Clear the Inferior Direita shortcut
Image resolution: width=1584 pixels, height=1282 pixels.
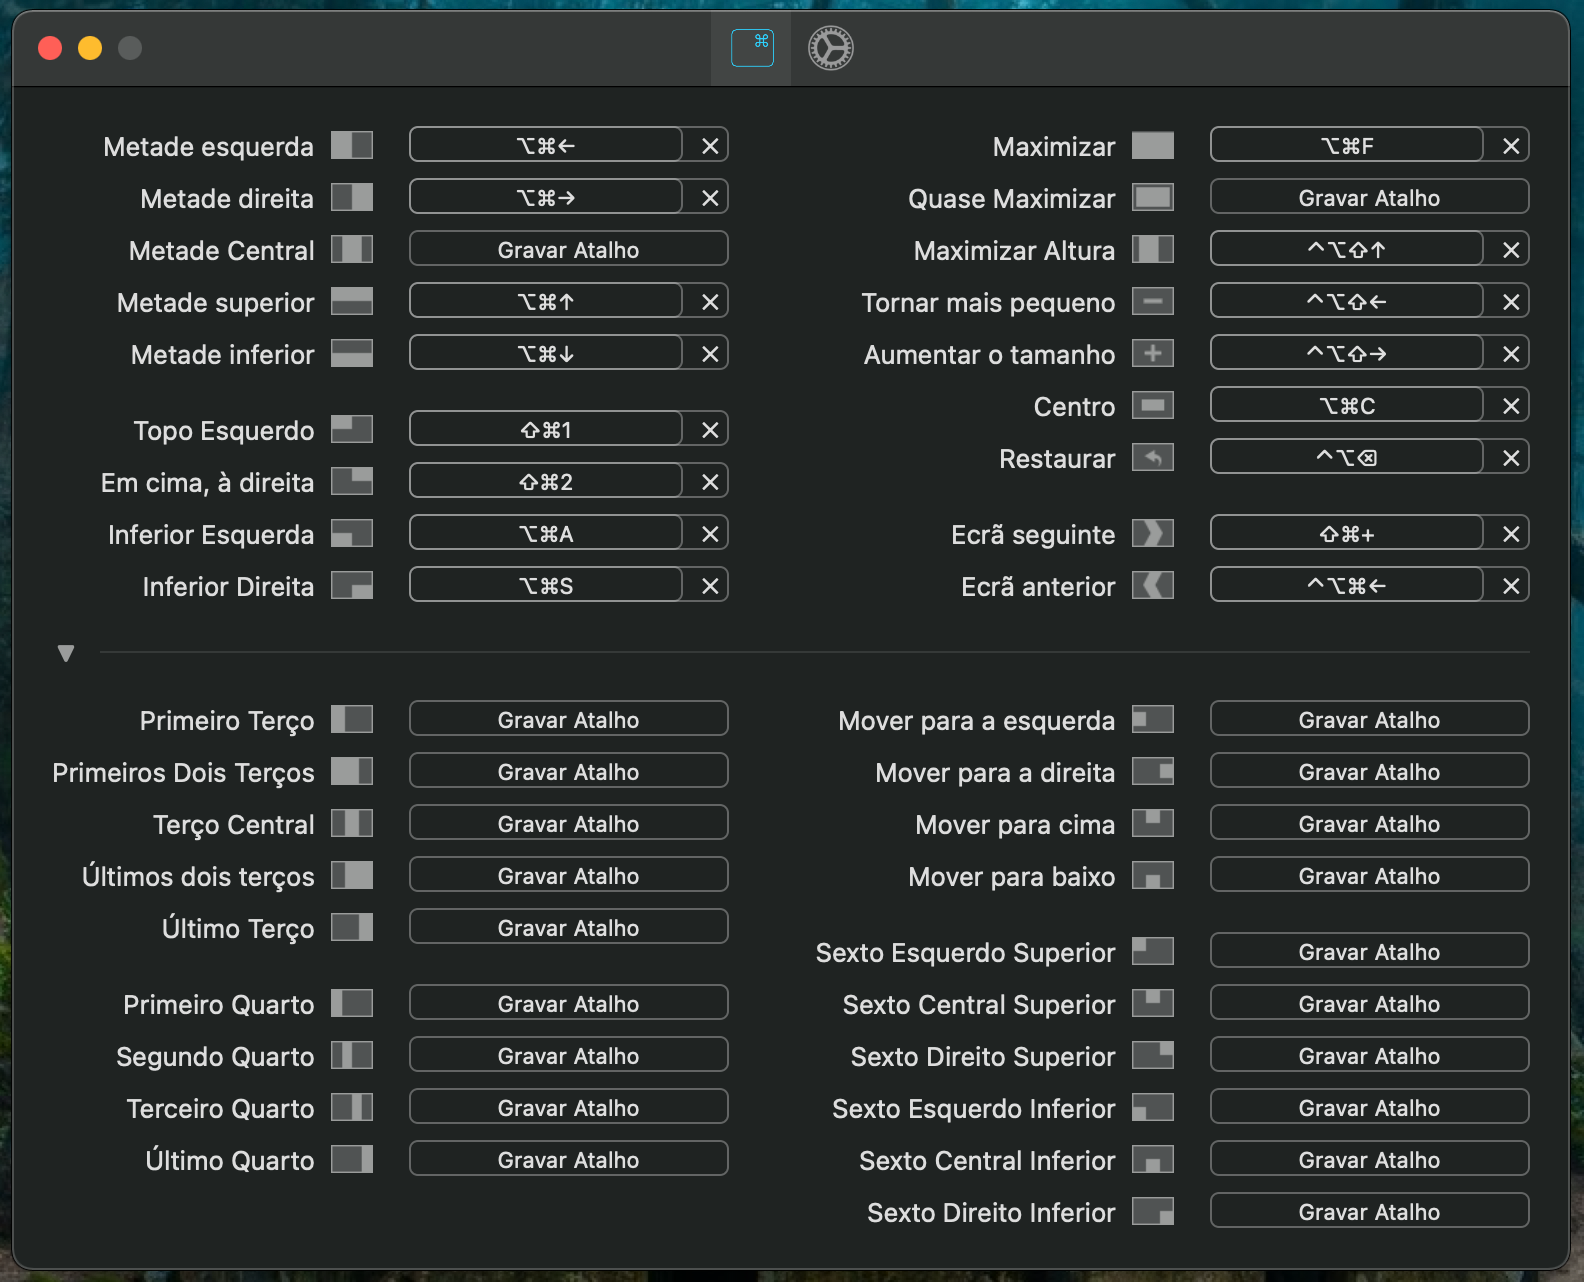(x=710, y=586)
